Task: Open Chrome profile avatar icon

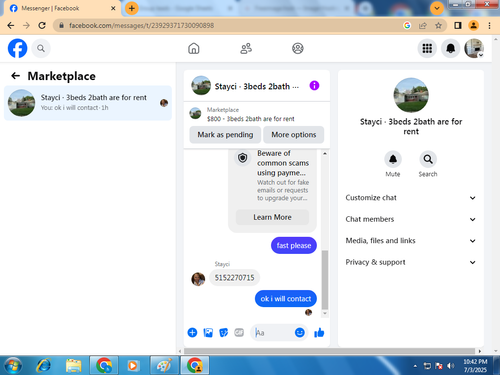Action: click(473, 25)
